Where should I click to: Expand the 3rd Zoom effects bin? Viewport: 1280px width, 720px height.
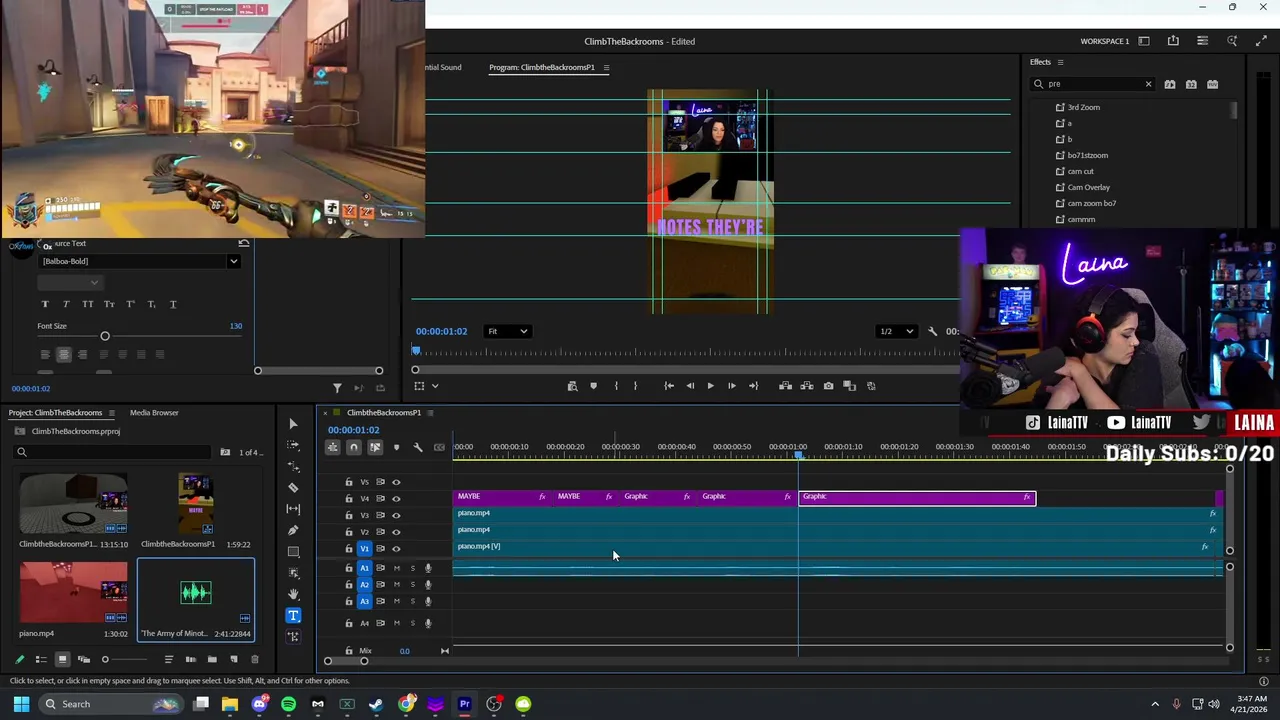pyautogui.click(x=1060, y=107)
